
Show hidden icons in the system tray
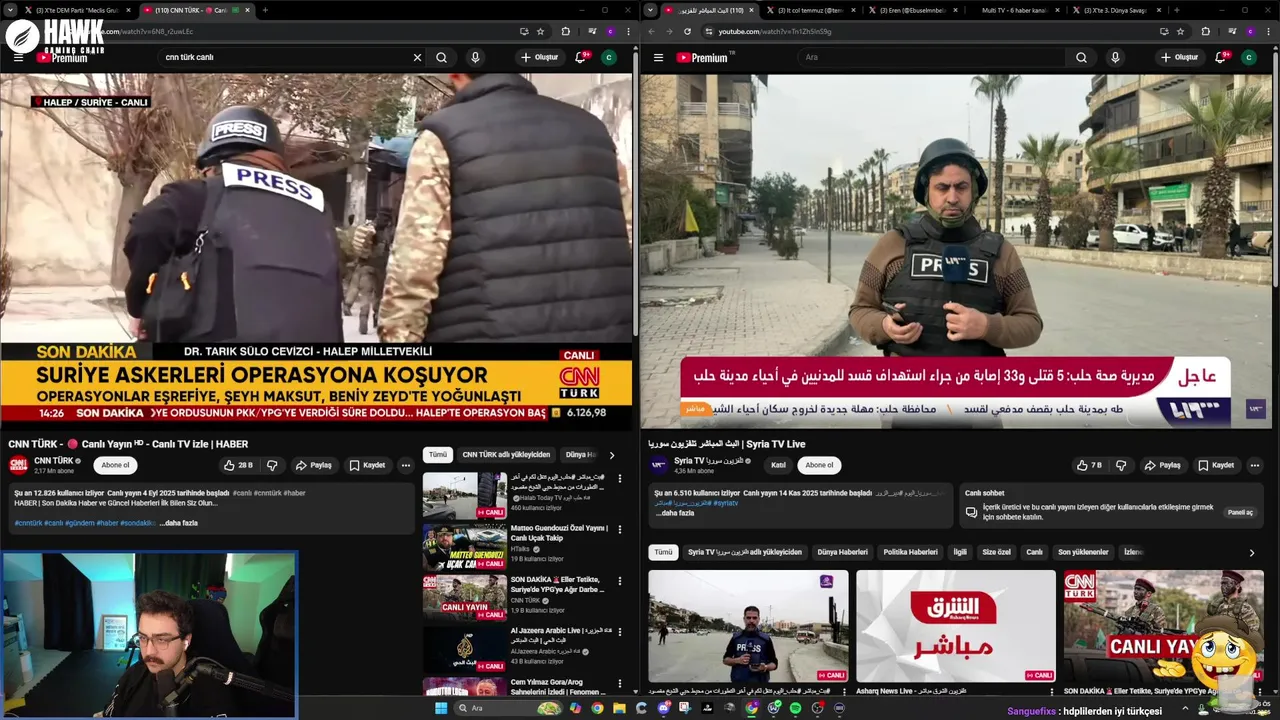coord(1185,708)
